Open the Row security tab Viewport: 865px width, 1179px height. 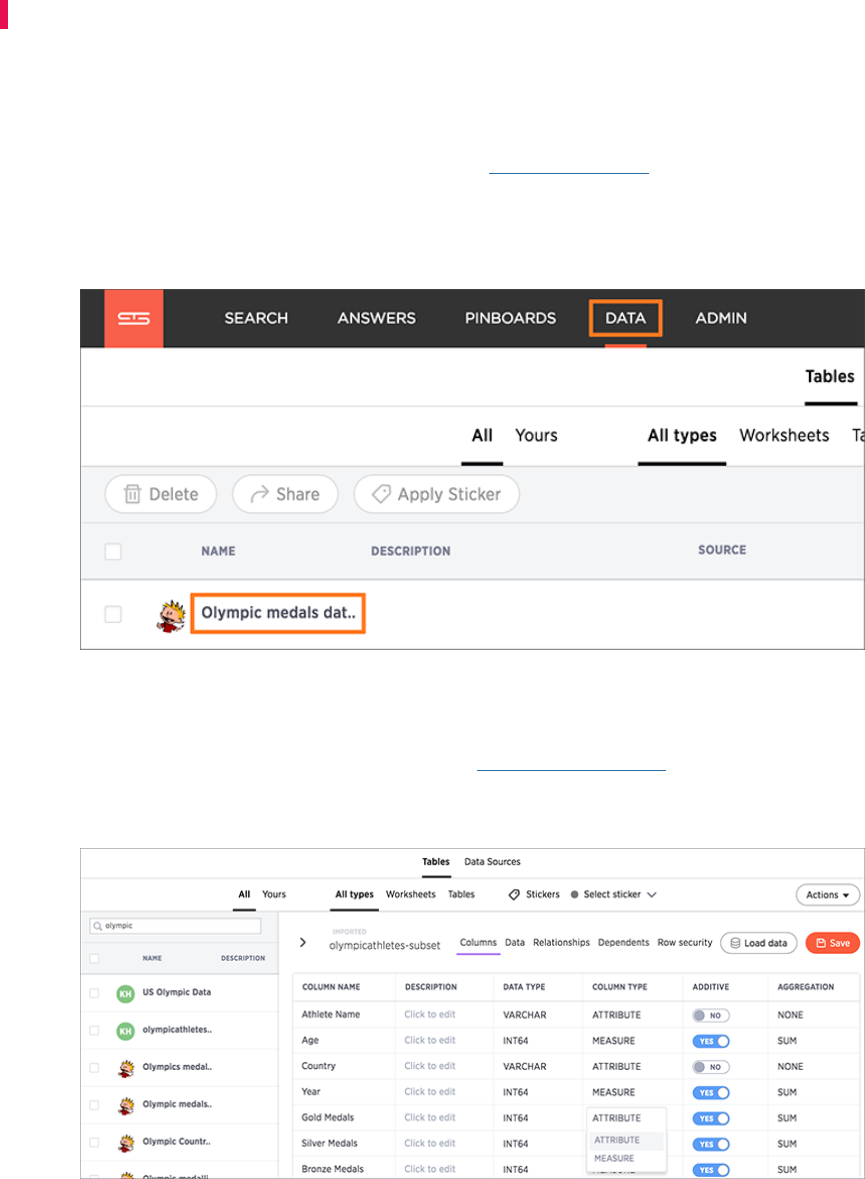point(684,942)
